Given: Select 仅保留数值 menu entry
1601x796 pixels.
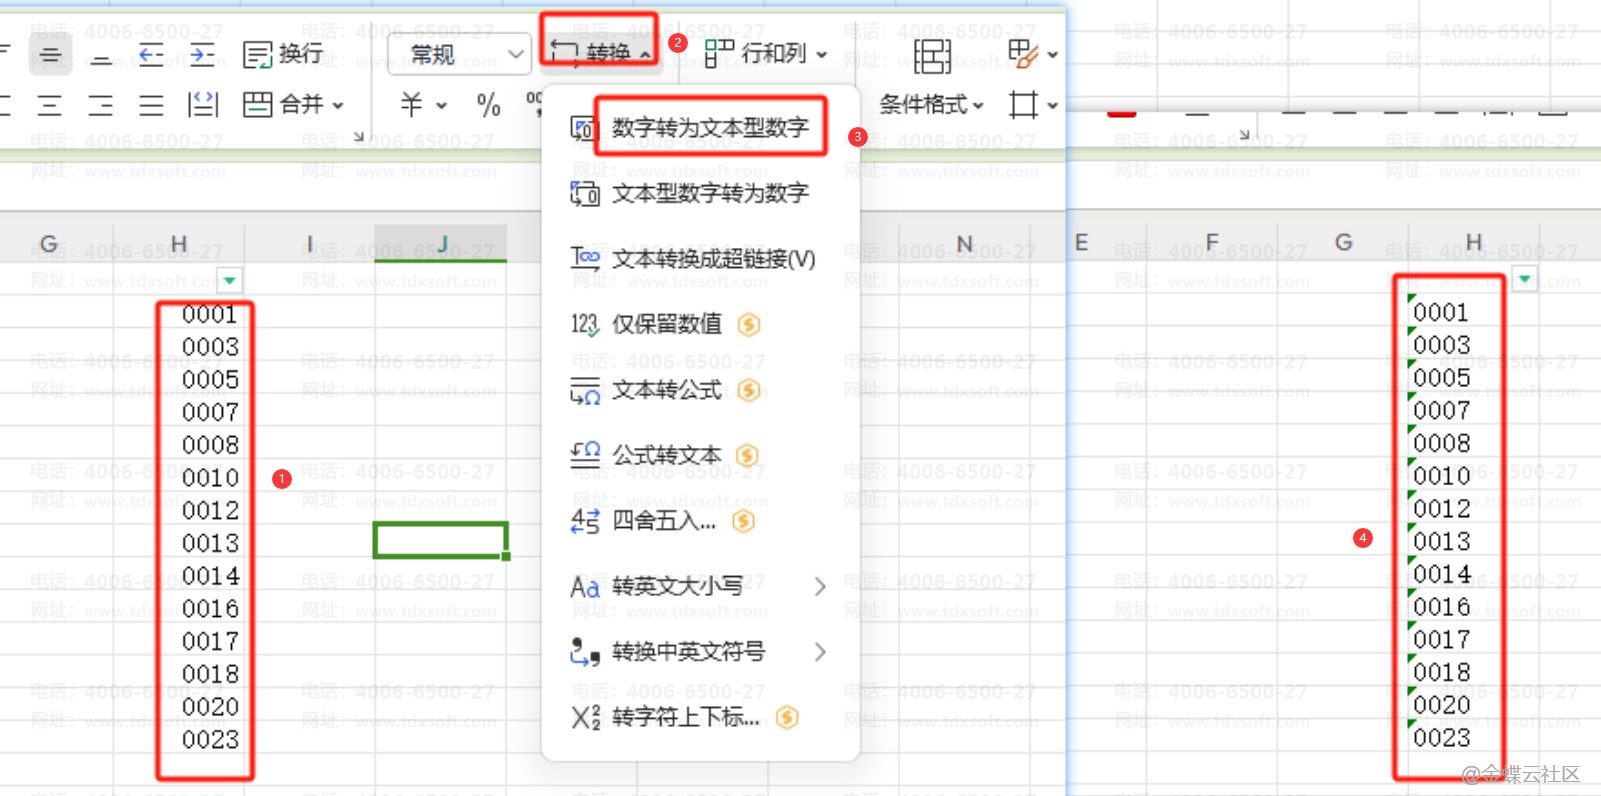Looking at the screenshot, I should (x=700, y=324).
